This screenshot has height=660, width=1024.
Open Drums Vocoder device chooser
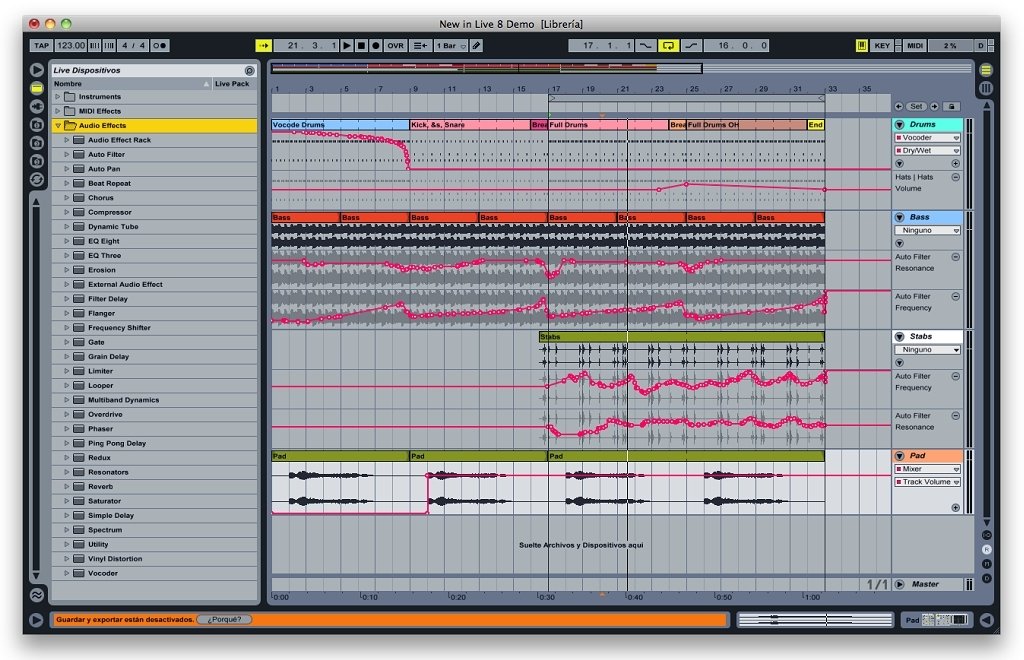[x=927, y=138]
